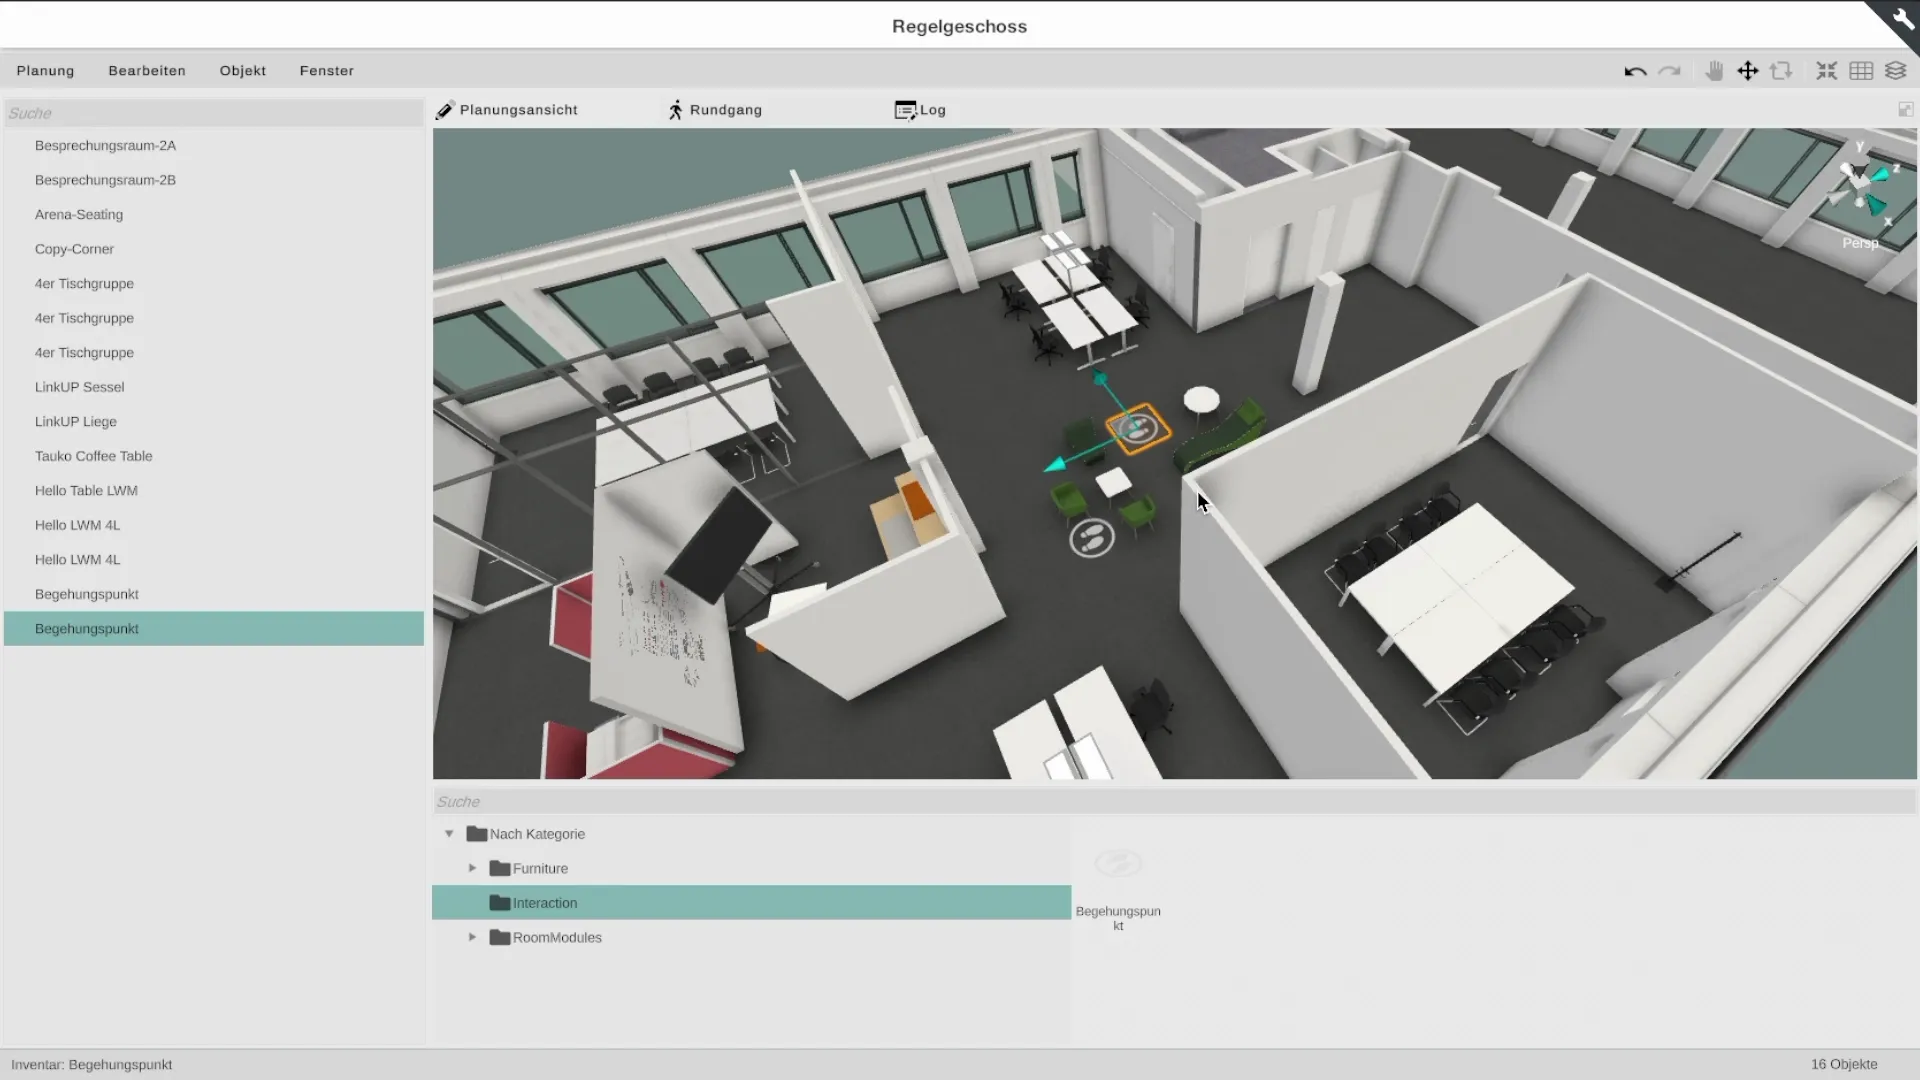This screenshot has width=1920, height=1080.
Task: Open the Objekt menu
Action: 243,71
